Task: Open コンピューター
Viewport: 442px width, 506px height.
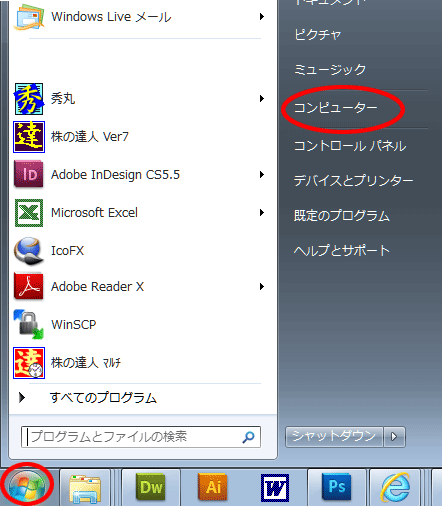Action: point(336,108)
